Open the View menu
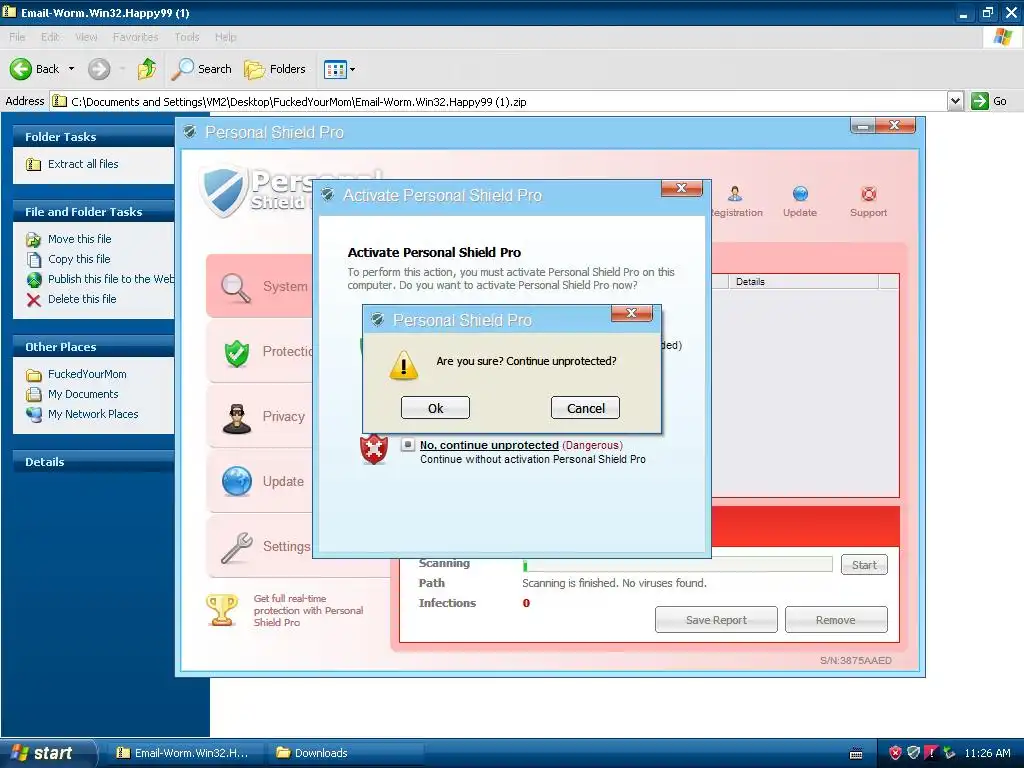The width and height of the screenshot is (1024, 768). tap(86, 37)
